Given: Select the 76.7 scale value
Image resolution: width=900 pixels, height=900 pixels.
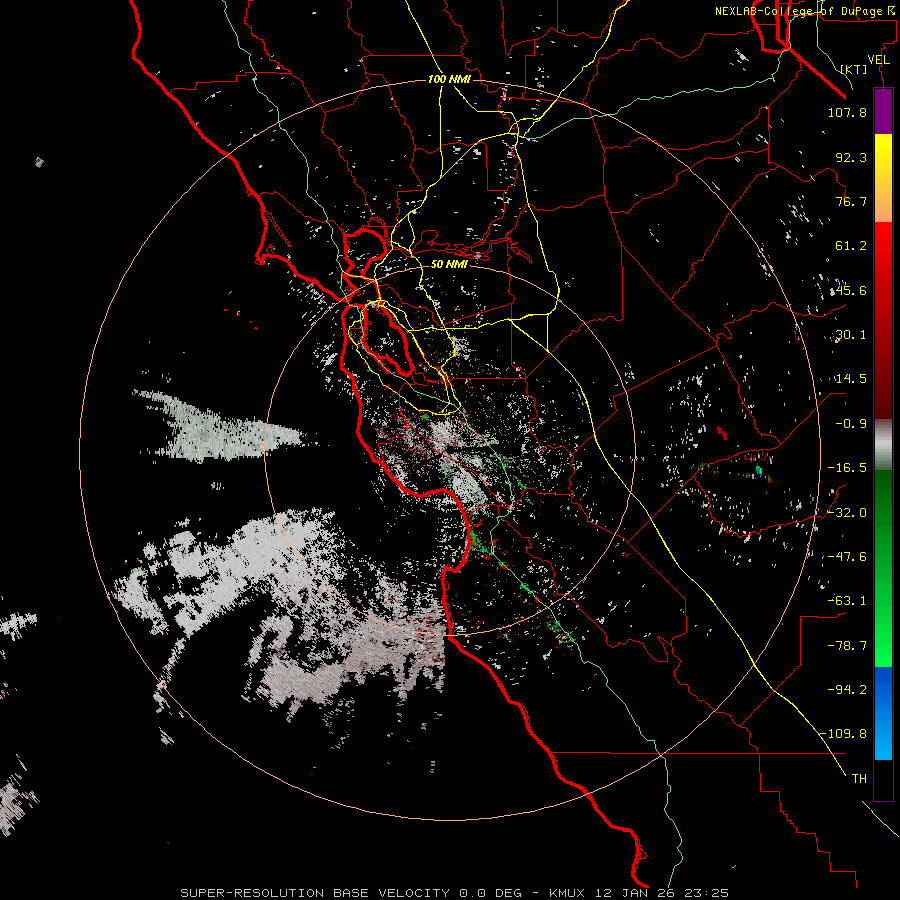Looking at the screenshot, I should [x=851, y=201].
